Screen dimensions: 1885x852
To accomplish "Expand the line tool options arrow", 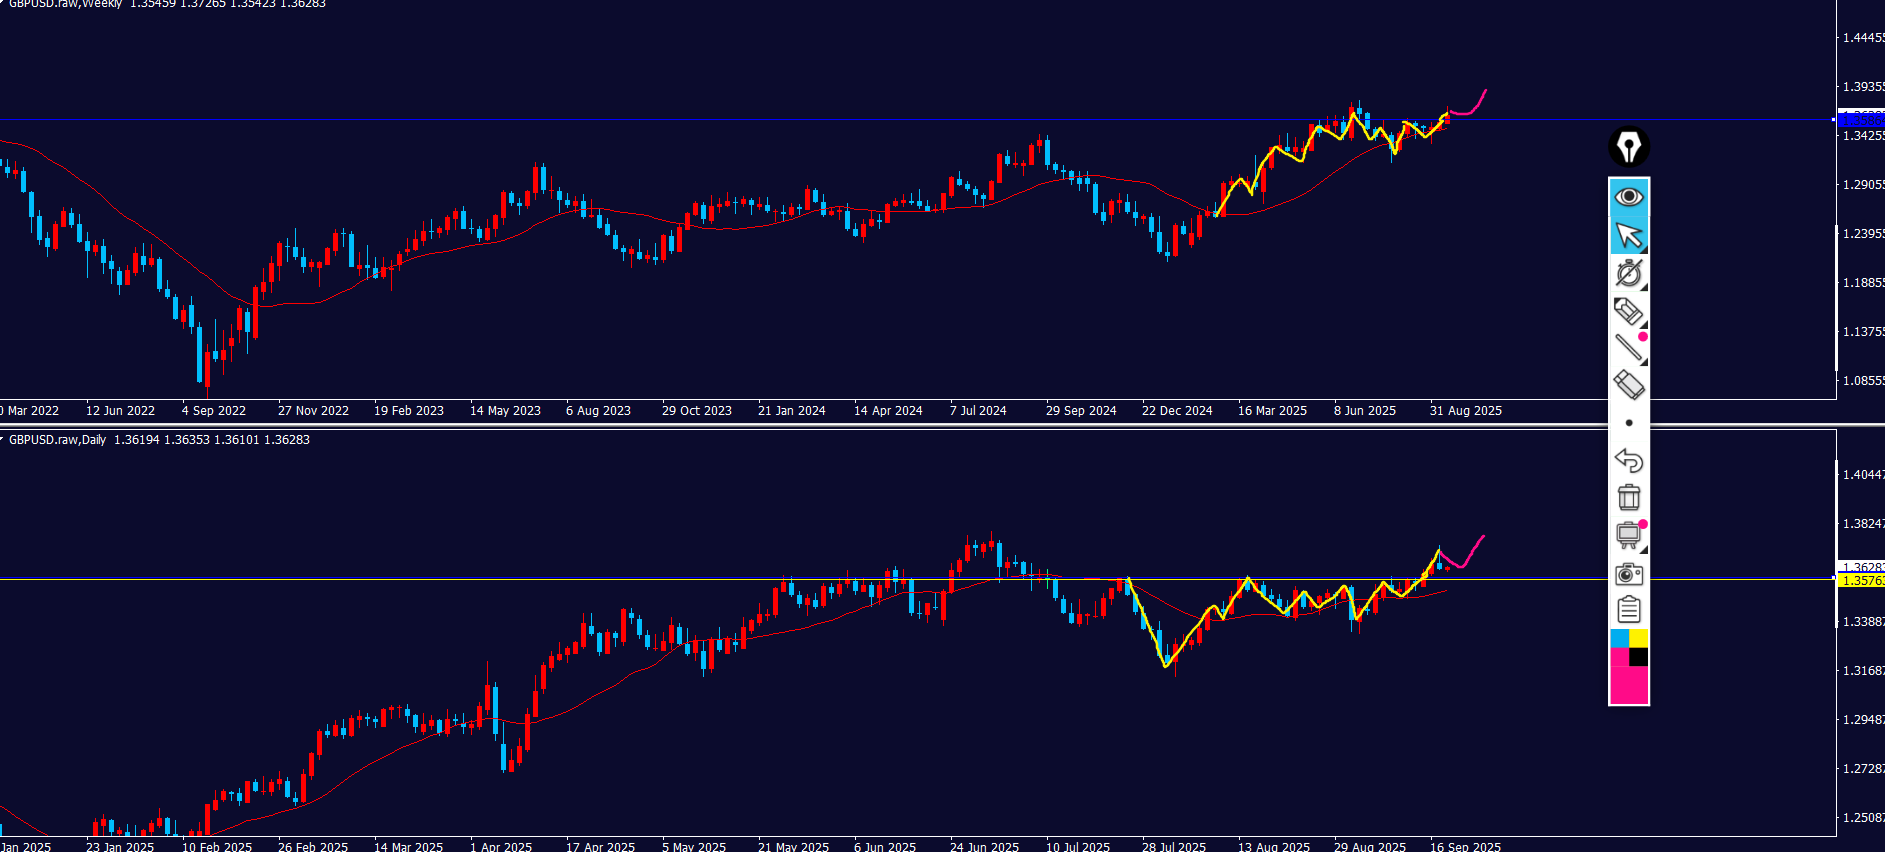I will tap(1644, 362).
